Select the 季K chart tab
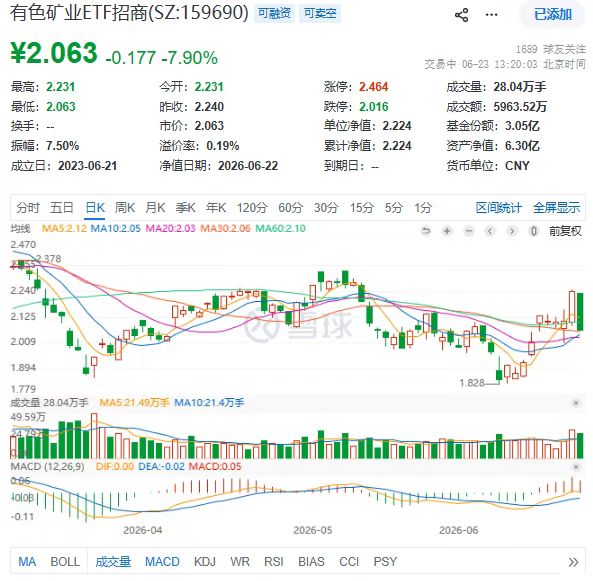The height and width of the screenshot is (581, 593). [185, 208]
